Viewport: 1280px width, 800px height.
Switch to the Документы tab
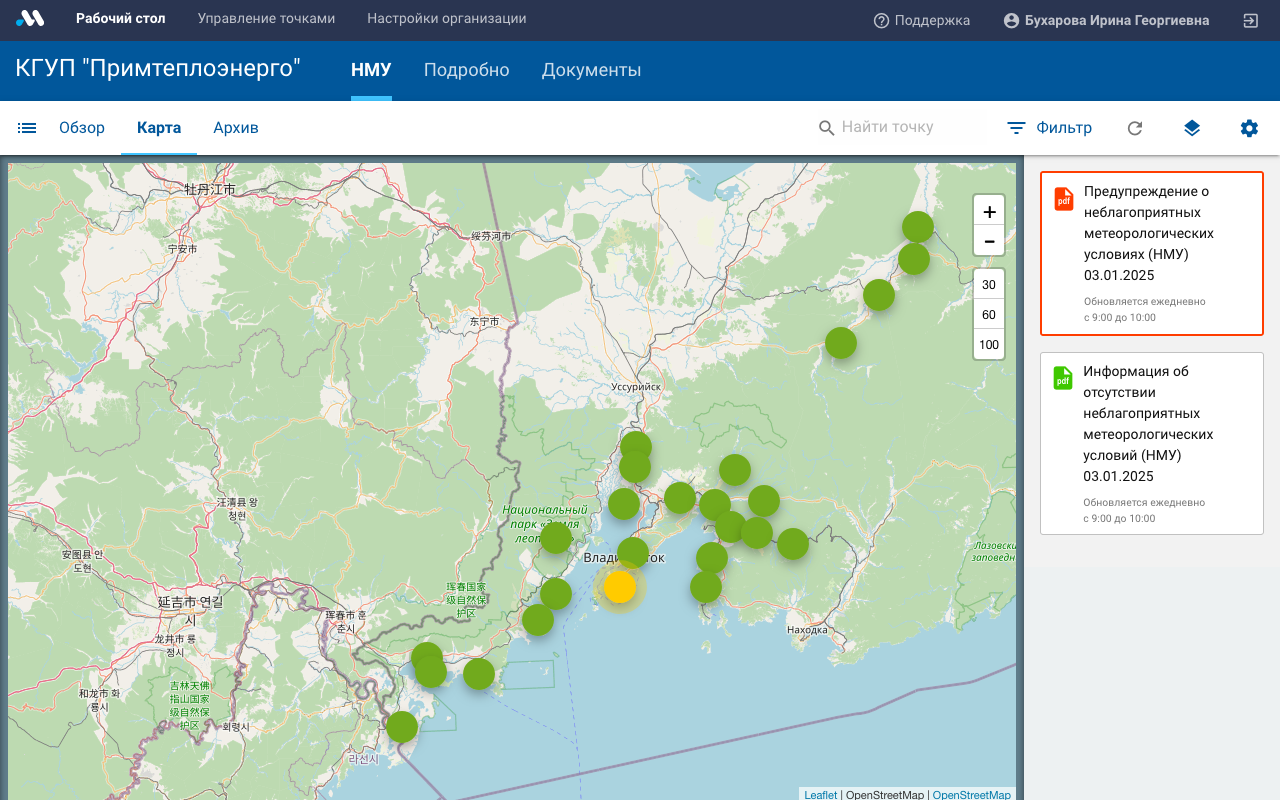point(591,70)
